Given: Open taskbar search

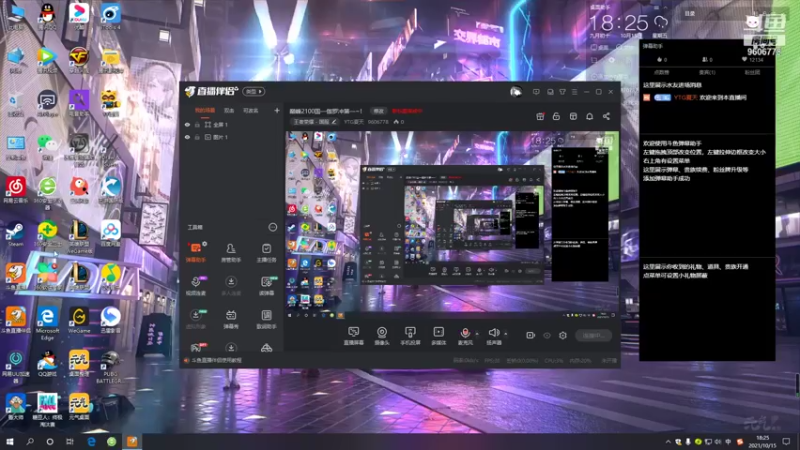Looking at the screenshot, I should 30,441.
